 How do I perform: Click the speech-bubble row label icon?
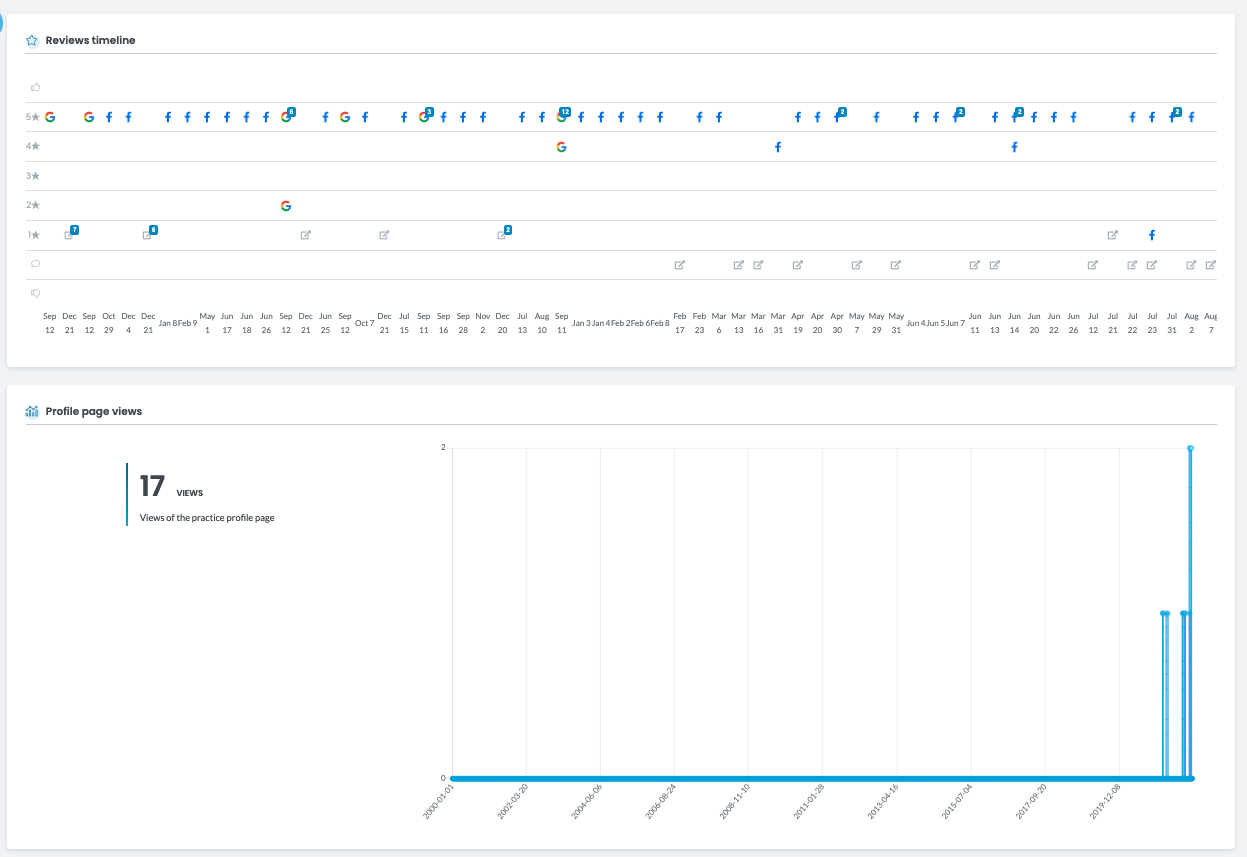point(36,263)
